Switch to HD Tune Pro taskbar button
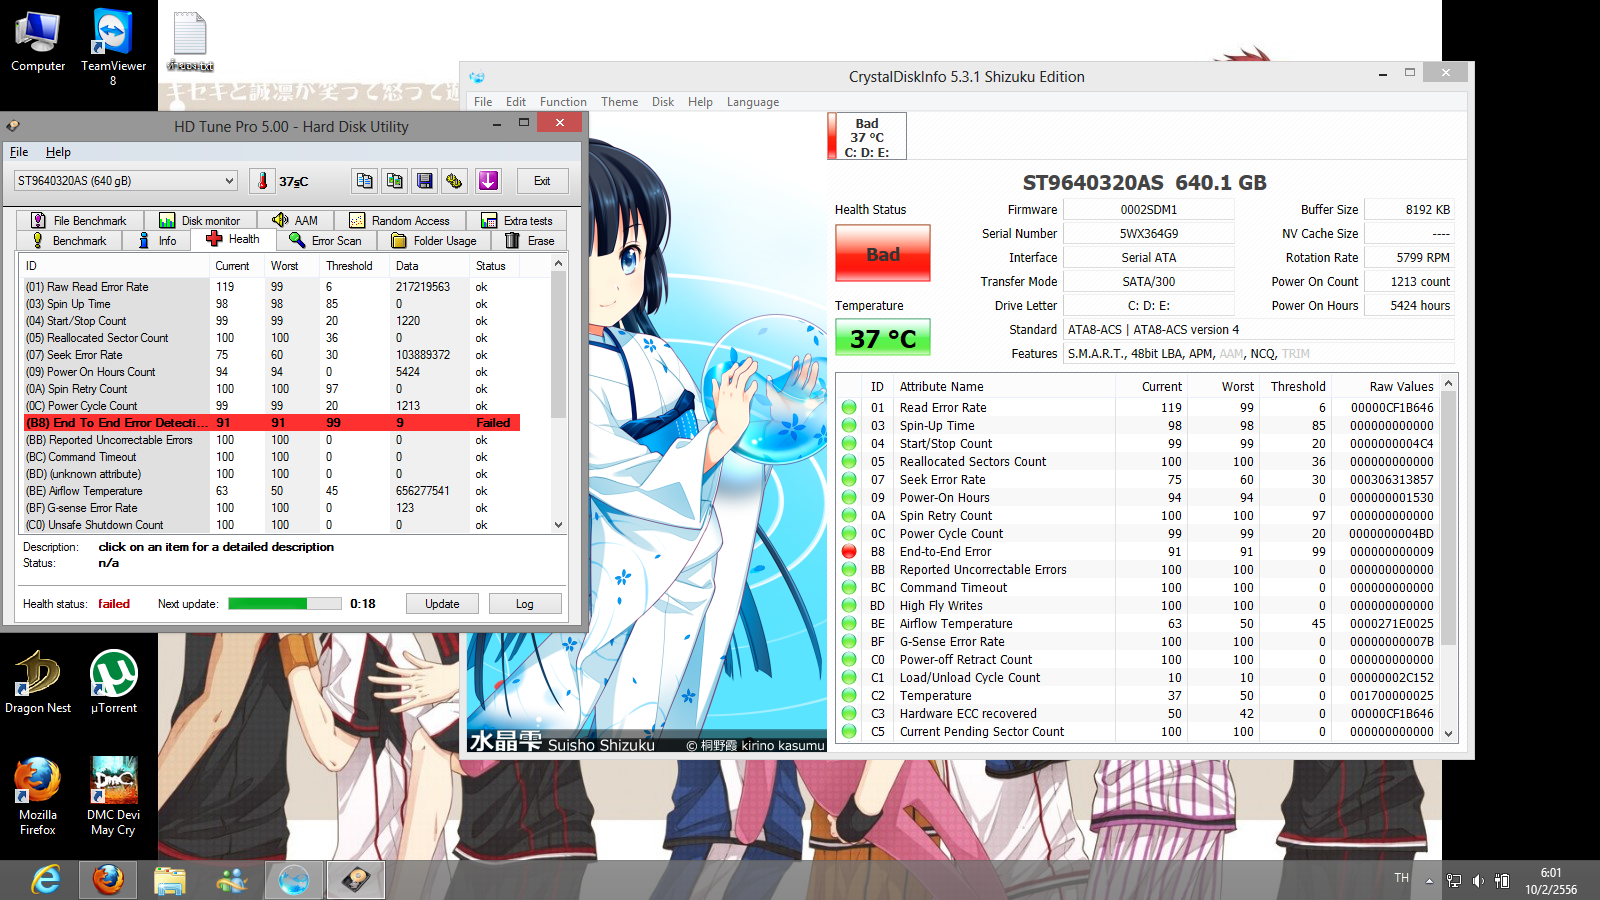 click(x=356, y=880)
